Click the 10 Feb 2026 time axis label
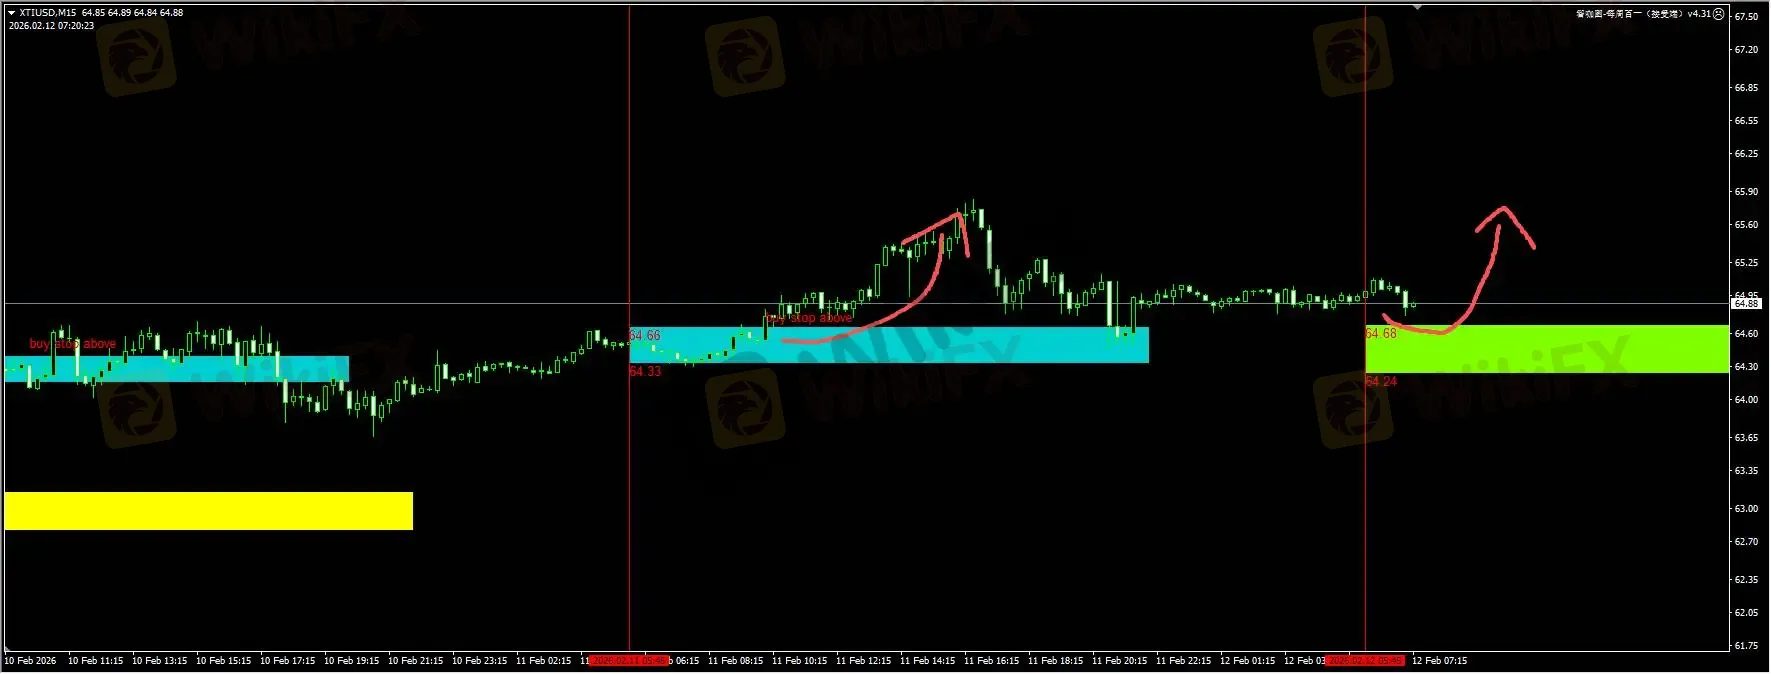 pyautogui.click(x=30, y=661)
